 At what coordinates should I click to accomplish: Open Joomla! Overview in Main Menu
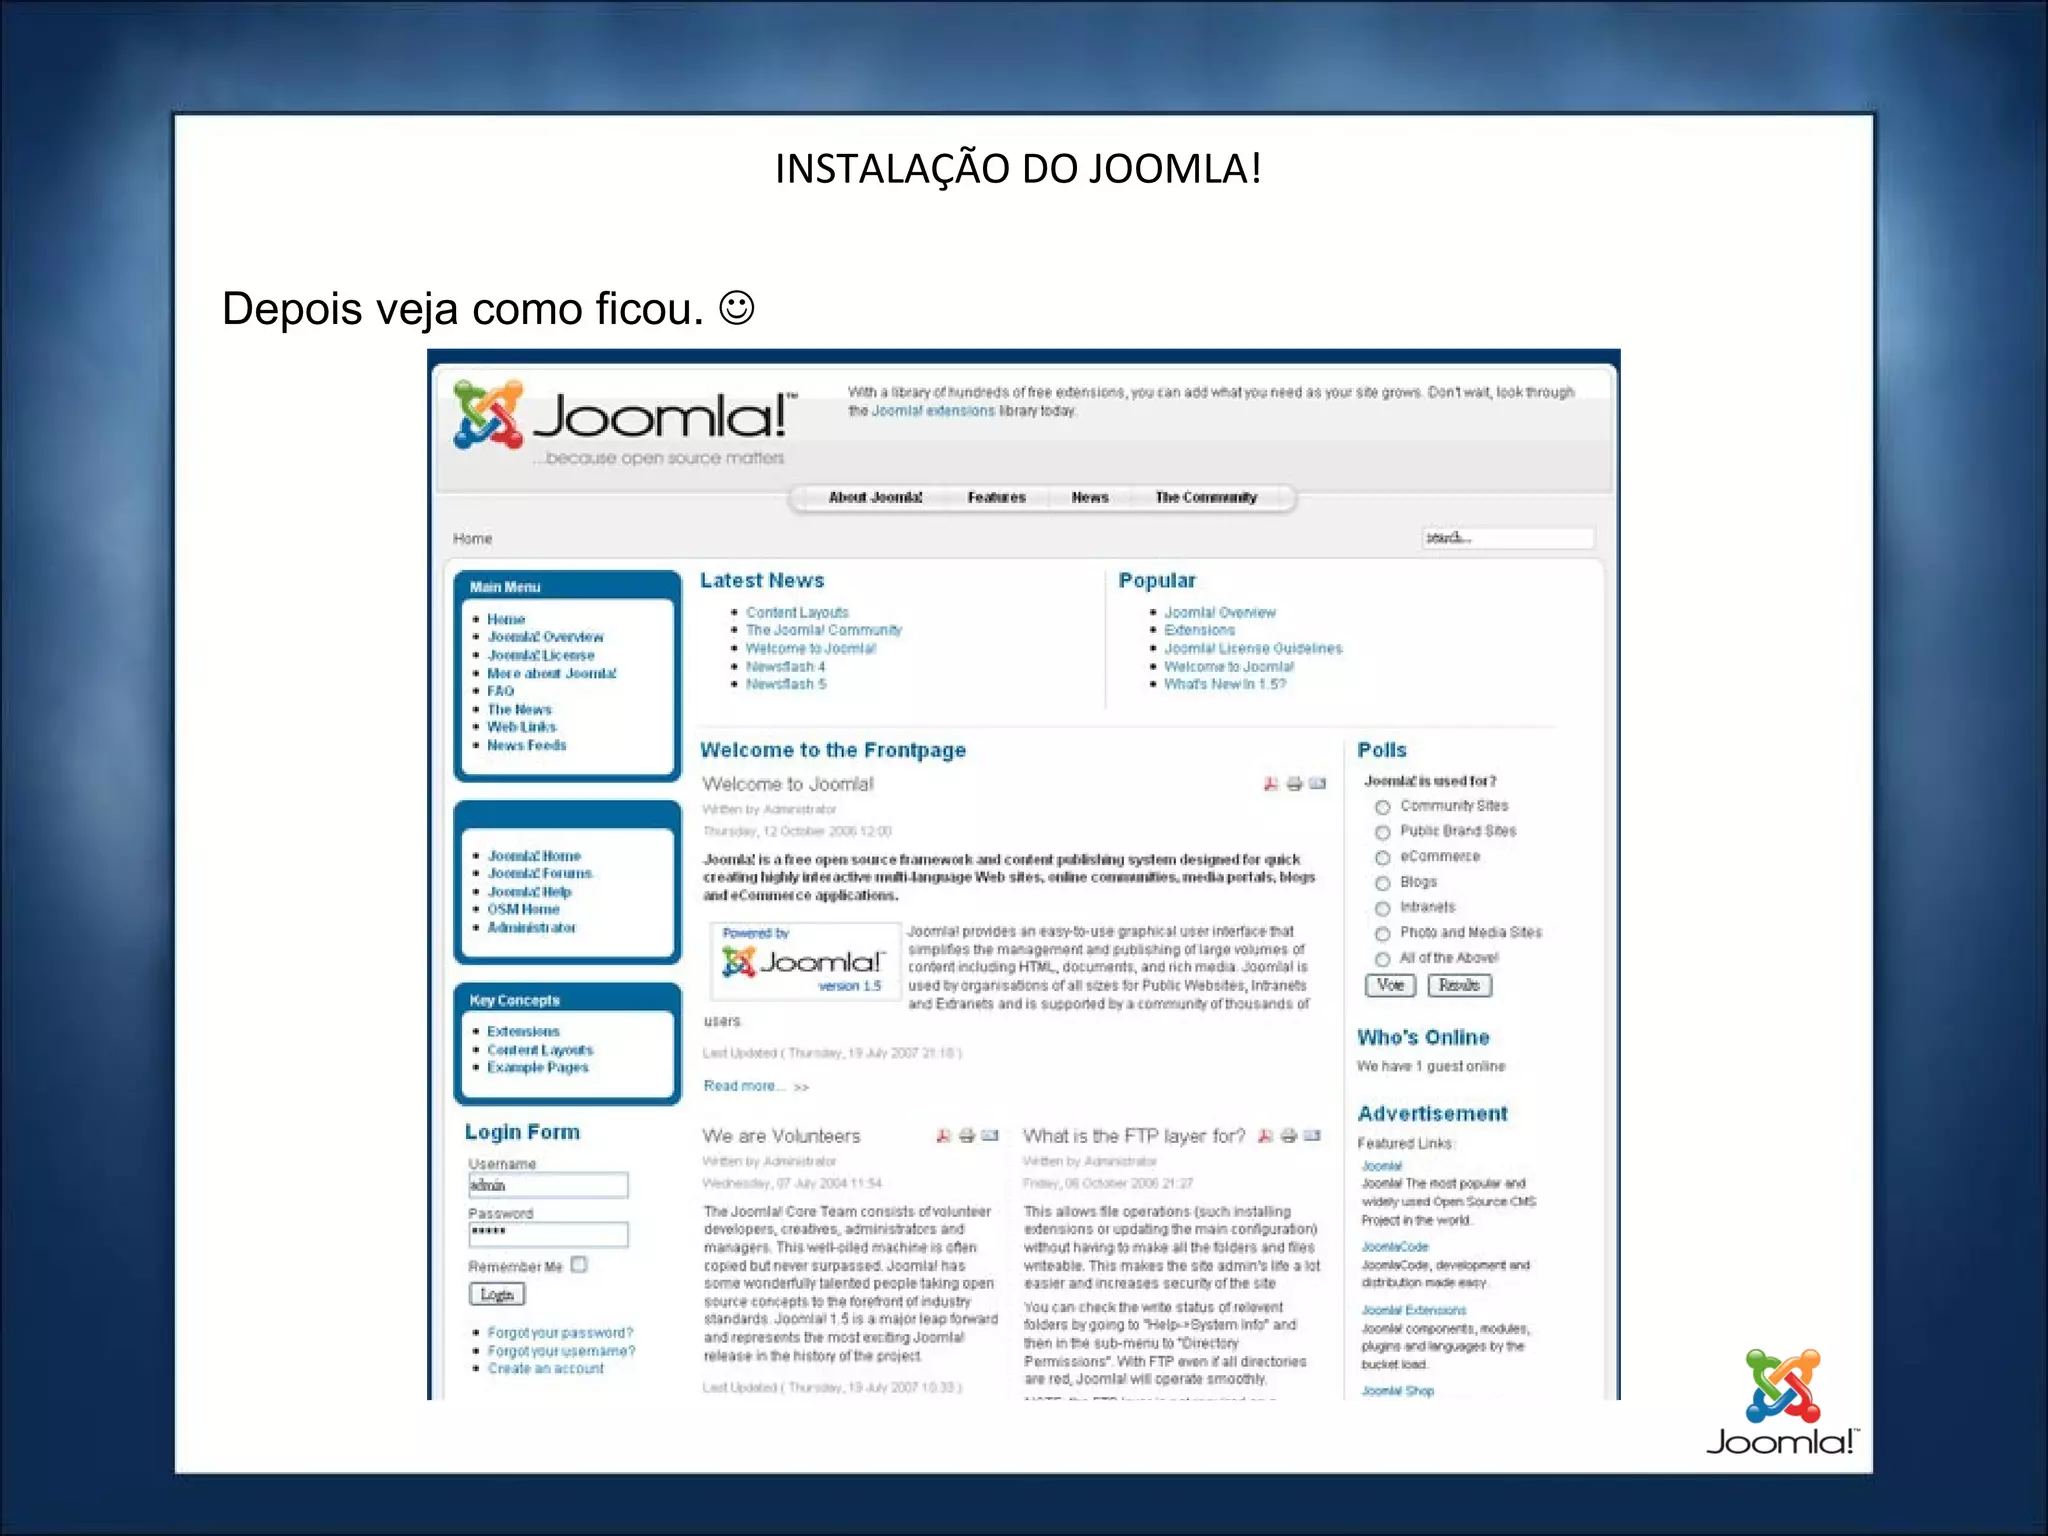pos(545,637)
